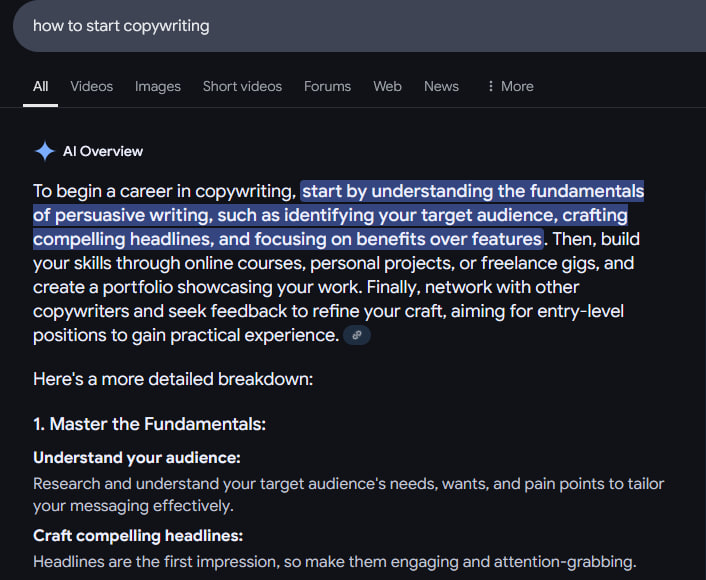Switch to the Videos tab

[91, 86]
